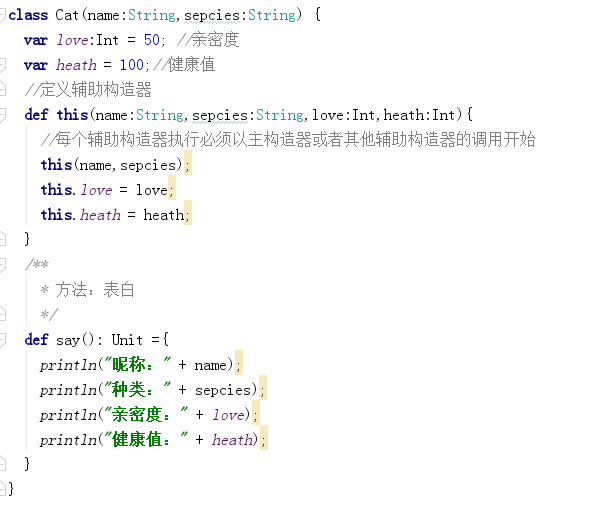Click highlighted semicolon after this.heath = heath
Screen dimensions: 591x507
click(188, 212)
